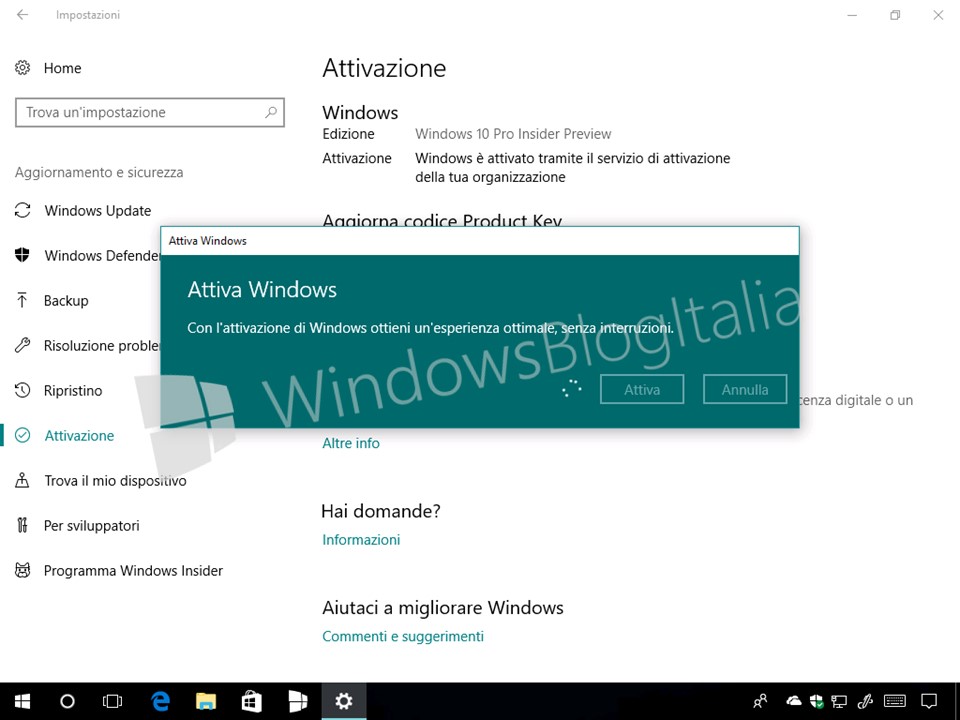This screenshot has width=960, height=720.
Task: Click the Attivazione page heading
Action: tap(384, 68)
